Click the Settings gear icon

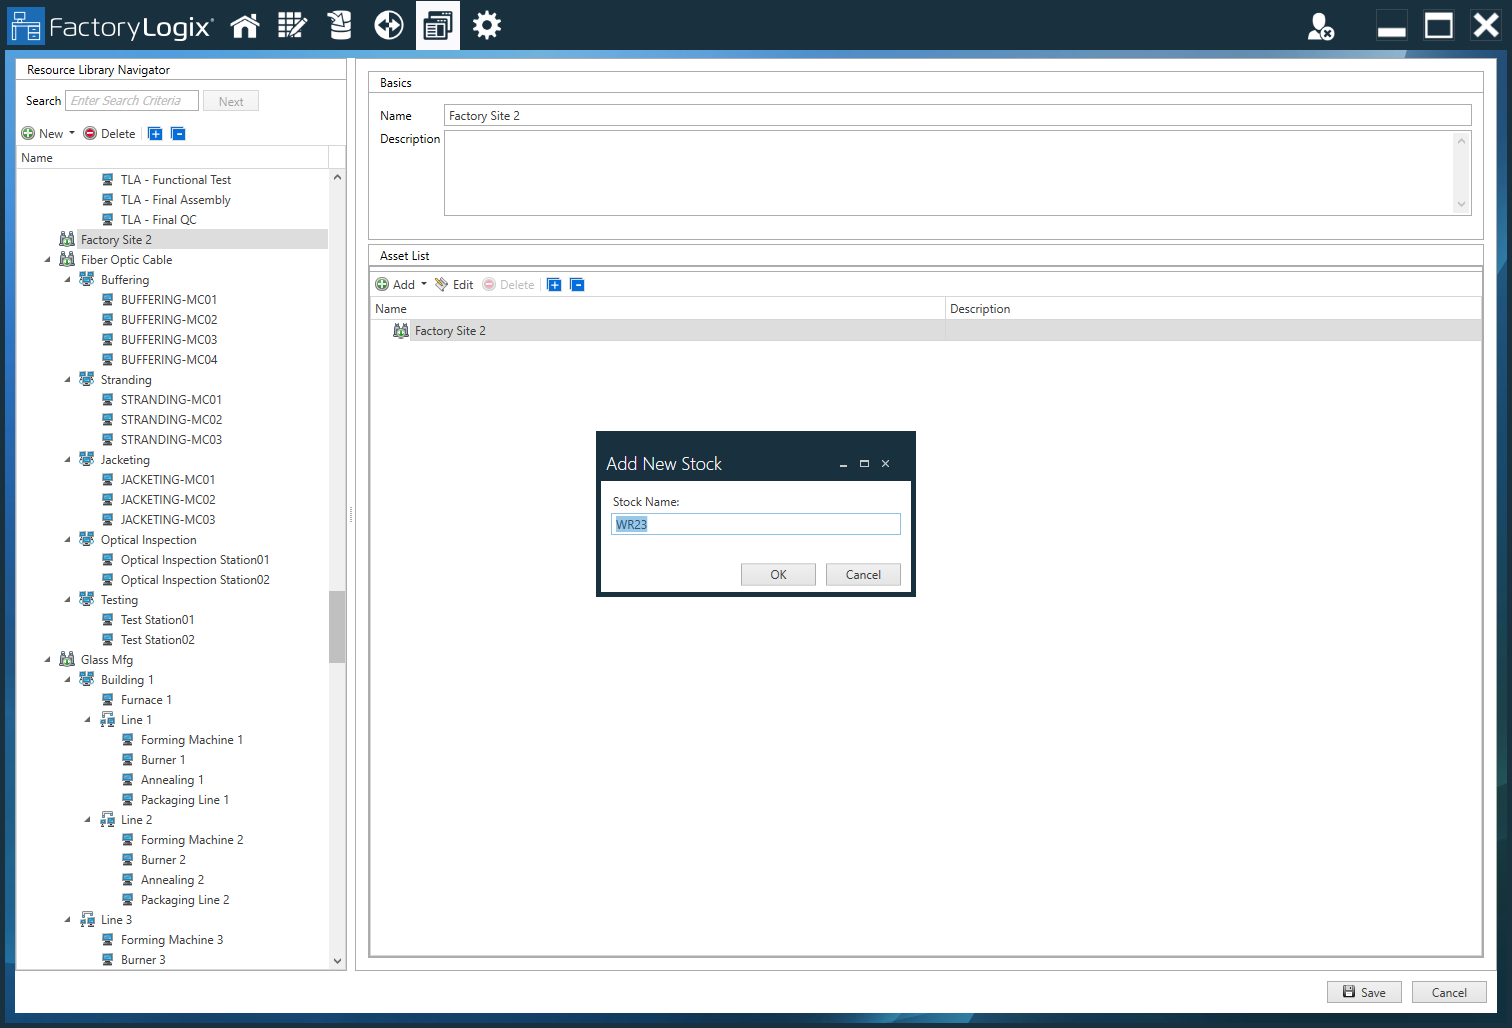click(x=487, y=25)
